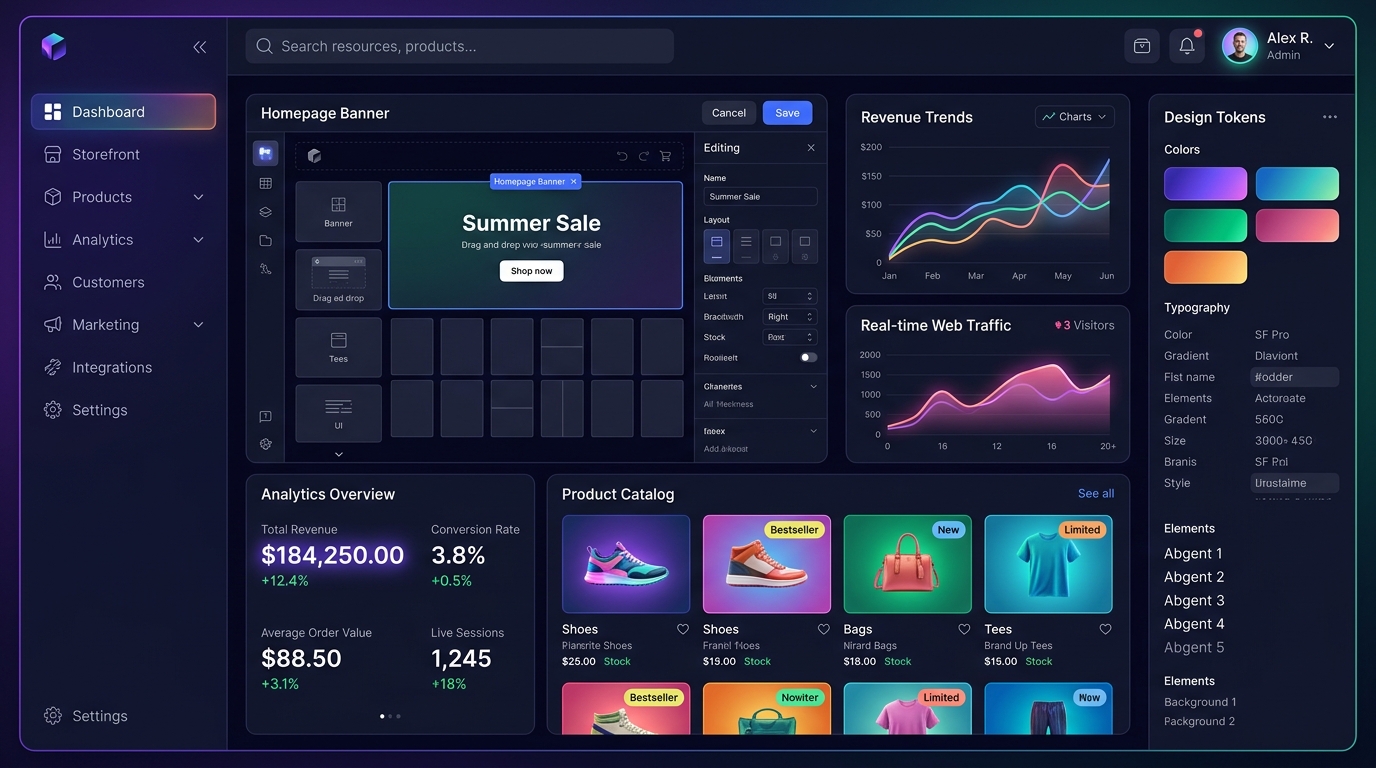This screenshot has height=768, width=1376.
Task: Open the three-dot menu in Design Tokens
Action: click(x=1330, y=117)
